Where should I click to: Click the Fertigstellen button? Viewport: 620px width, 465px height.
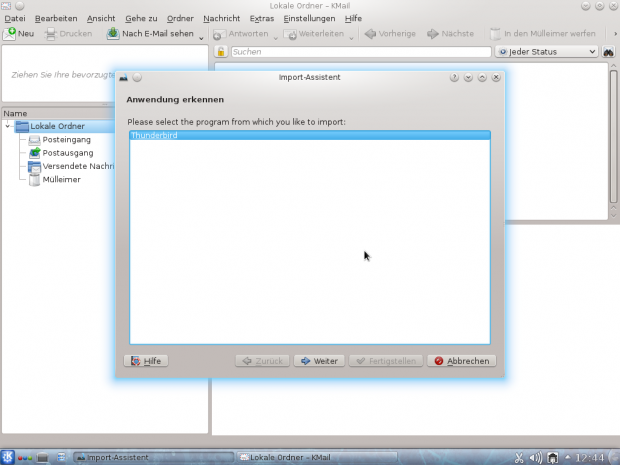tap(386, 361)
